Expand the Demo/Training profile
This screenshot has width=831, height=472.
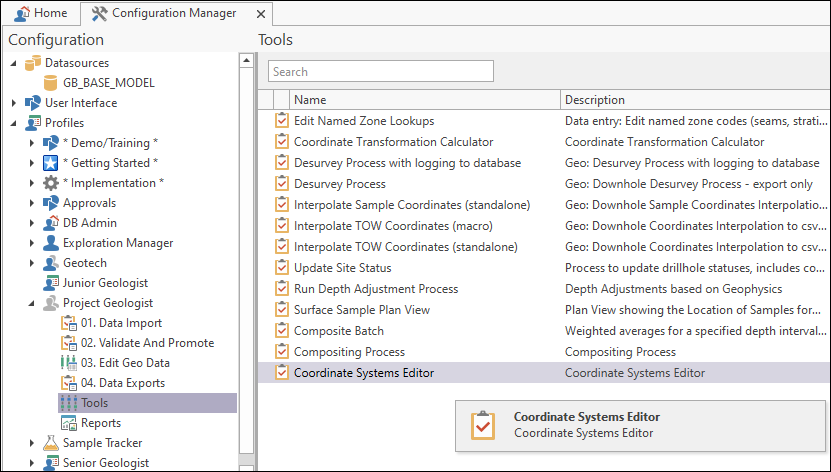click(32, 143)
